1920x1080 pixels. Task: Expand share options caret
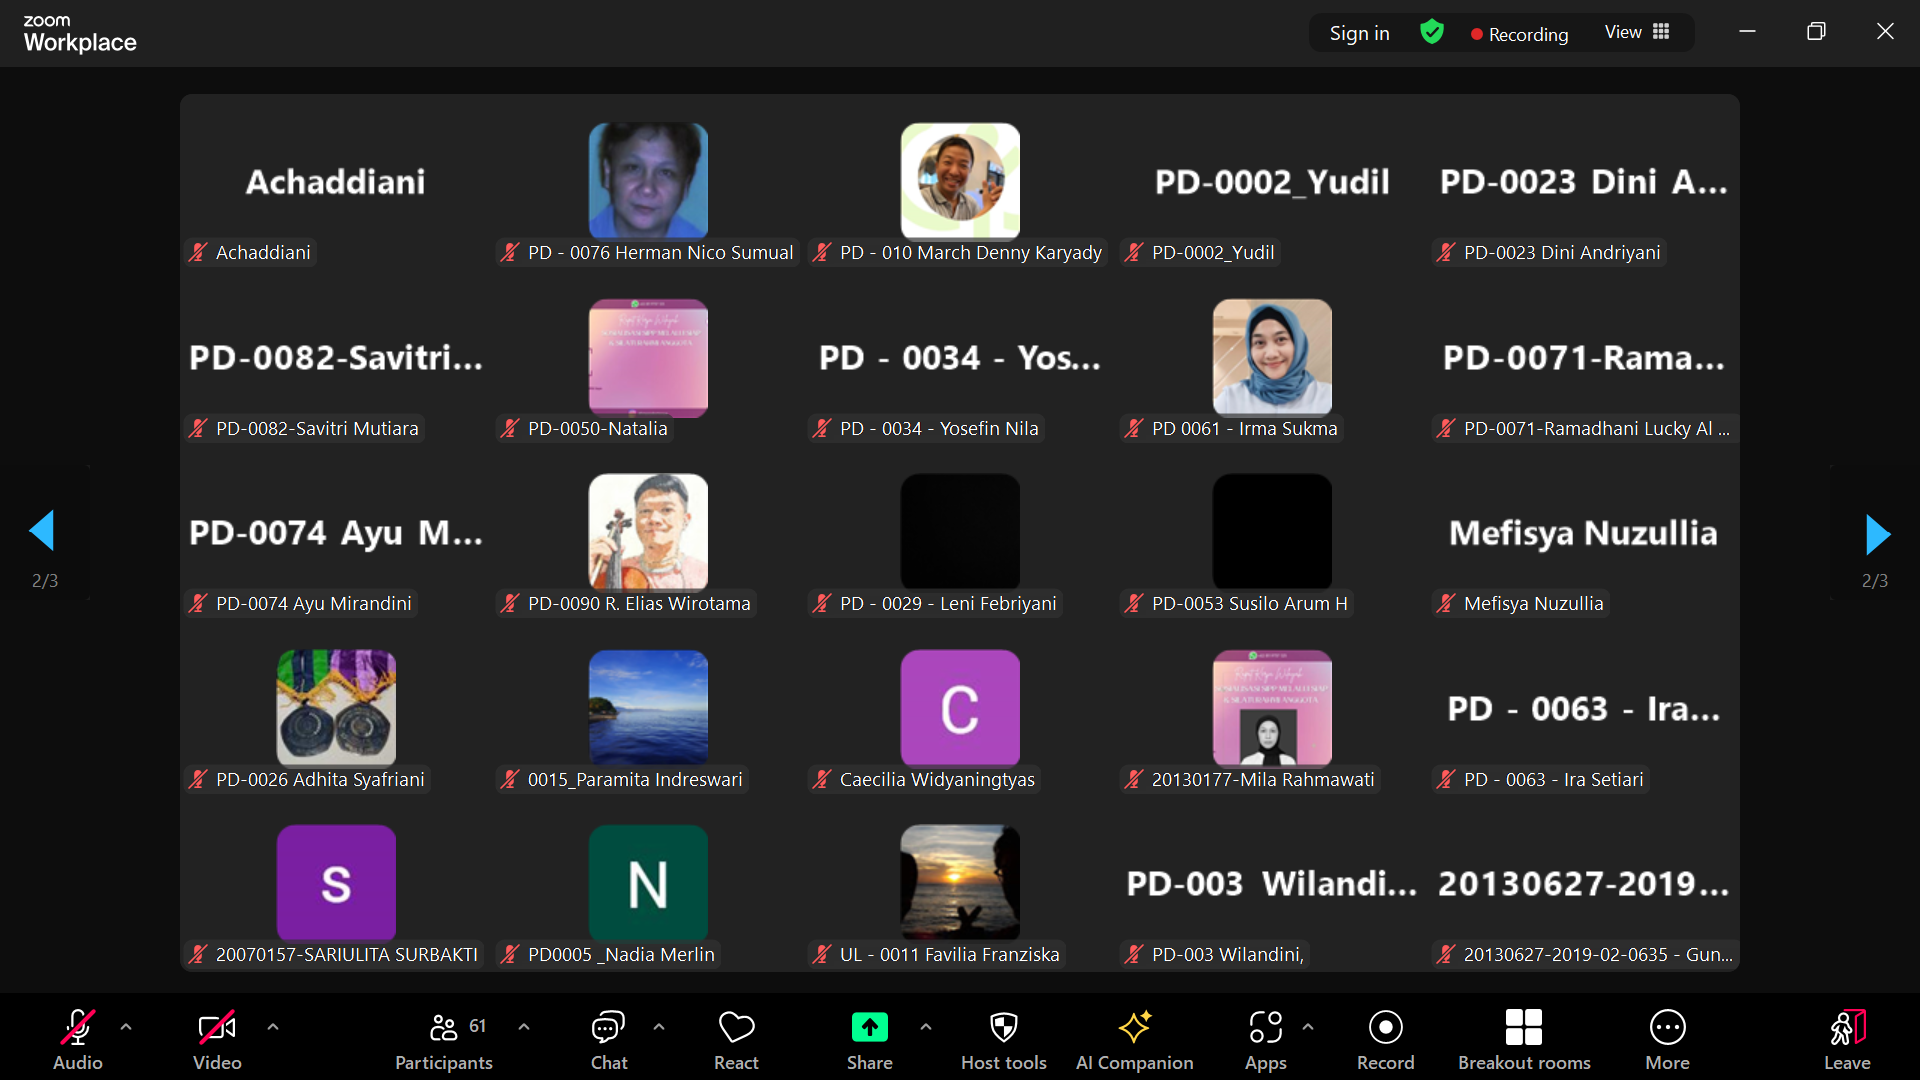click(x=926, y=1027)
